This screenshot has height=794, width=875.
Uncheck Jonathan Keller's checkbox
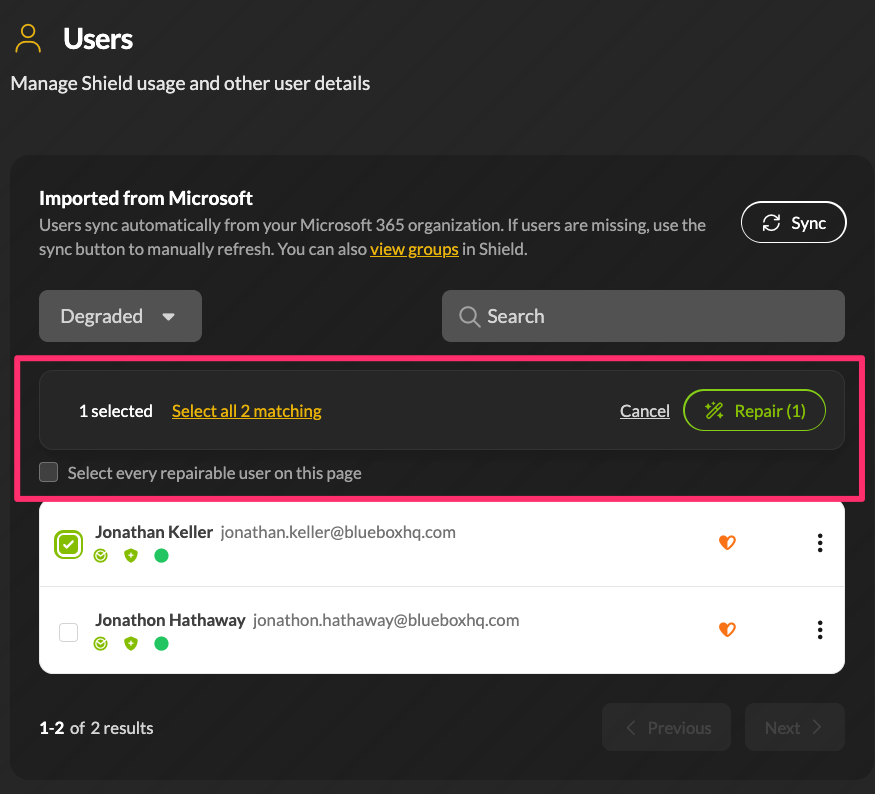tap(69, 544)
